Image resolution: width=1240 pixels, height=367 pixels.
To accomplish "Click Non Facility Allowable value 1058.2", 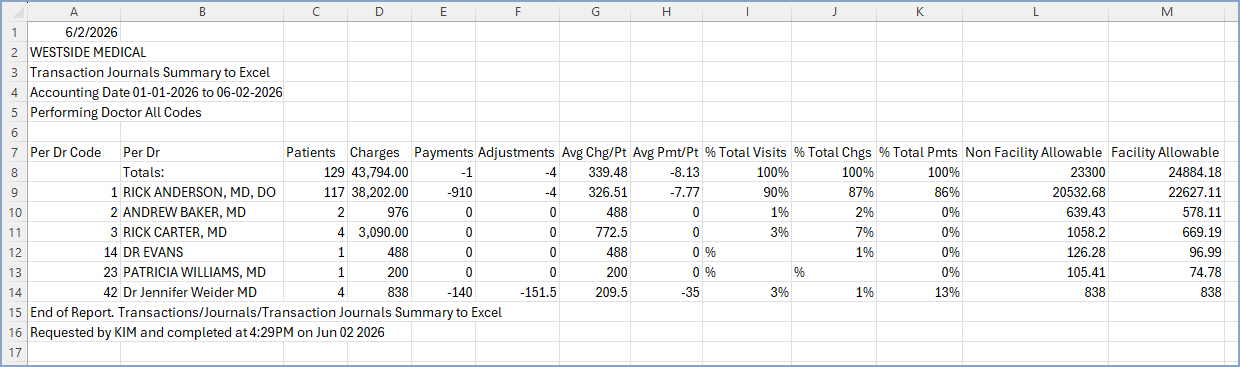I will 1035,232.
